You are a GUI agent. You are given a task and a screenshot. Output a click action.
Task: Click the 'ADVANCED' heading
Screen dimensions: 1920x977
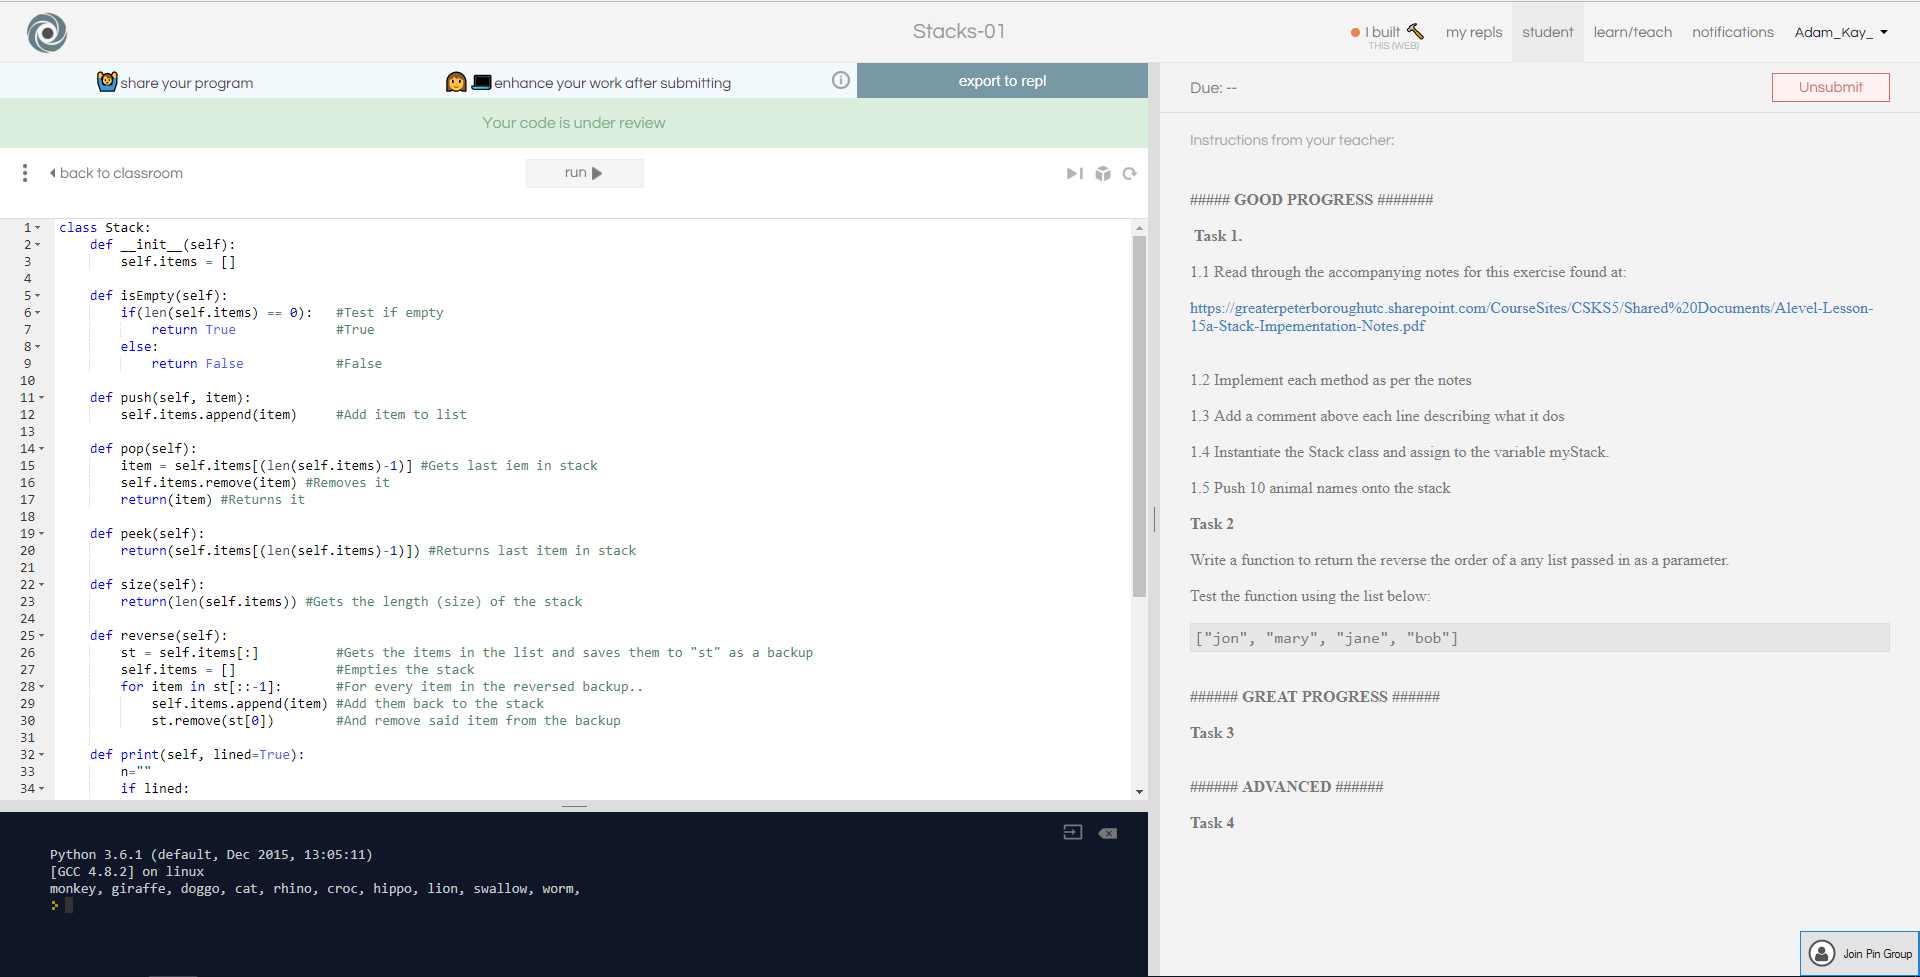coord(1286,787)
